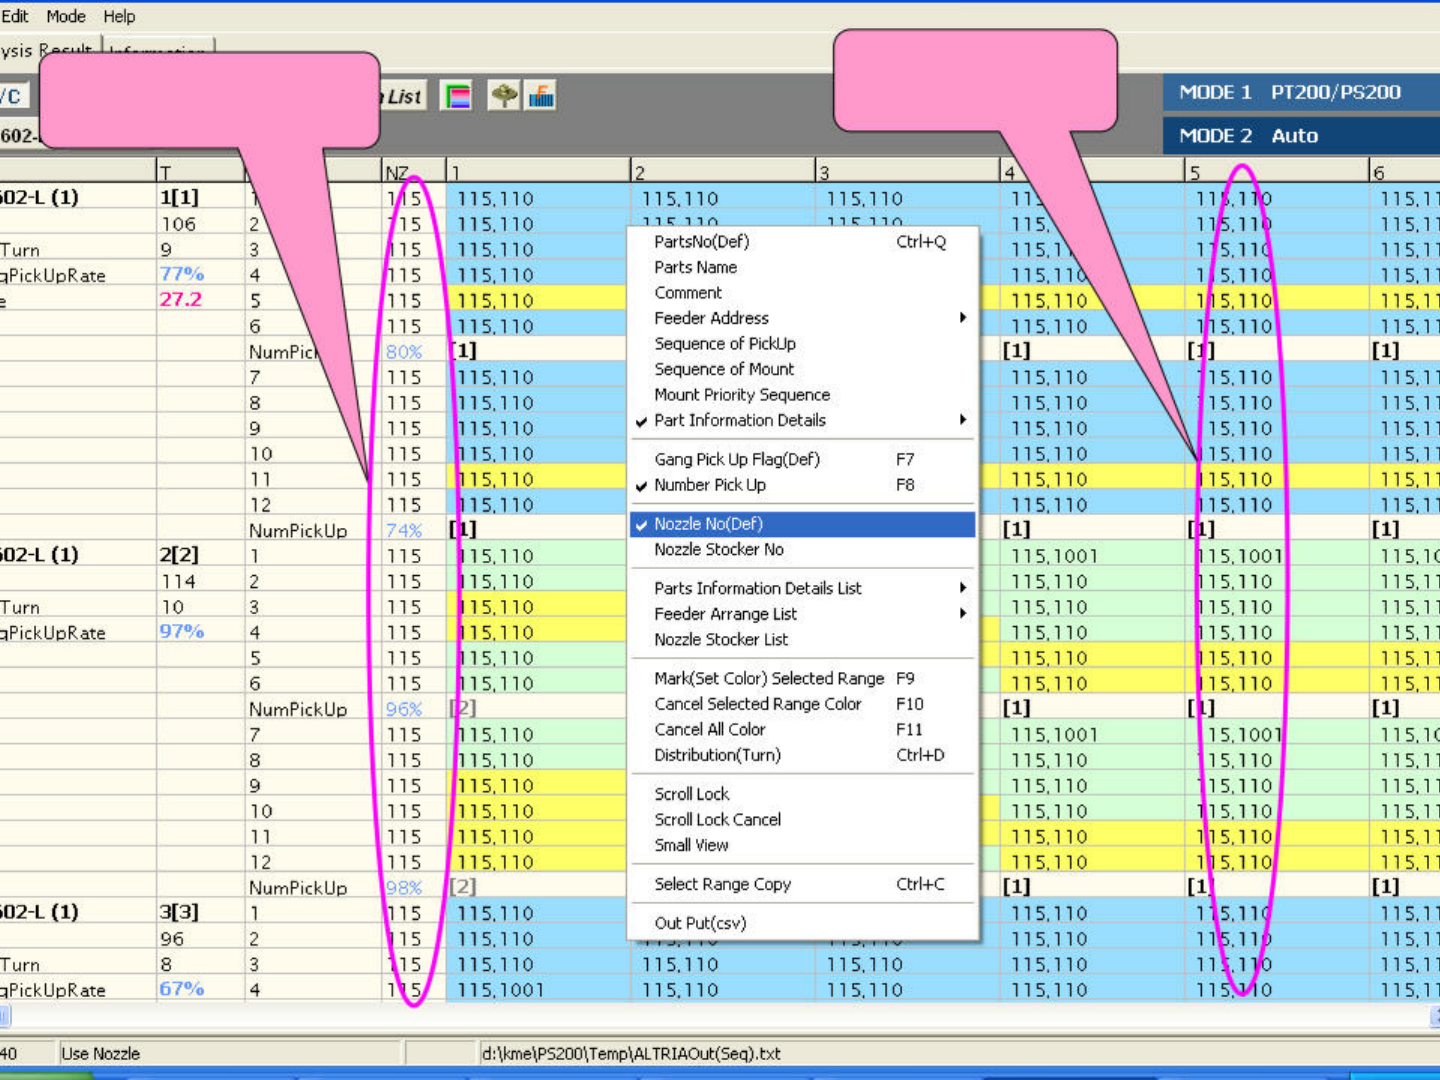
Task: Select Out Put(csv) in the context menu
Action: coord(700,923)
